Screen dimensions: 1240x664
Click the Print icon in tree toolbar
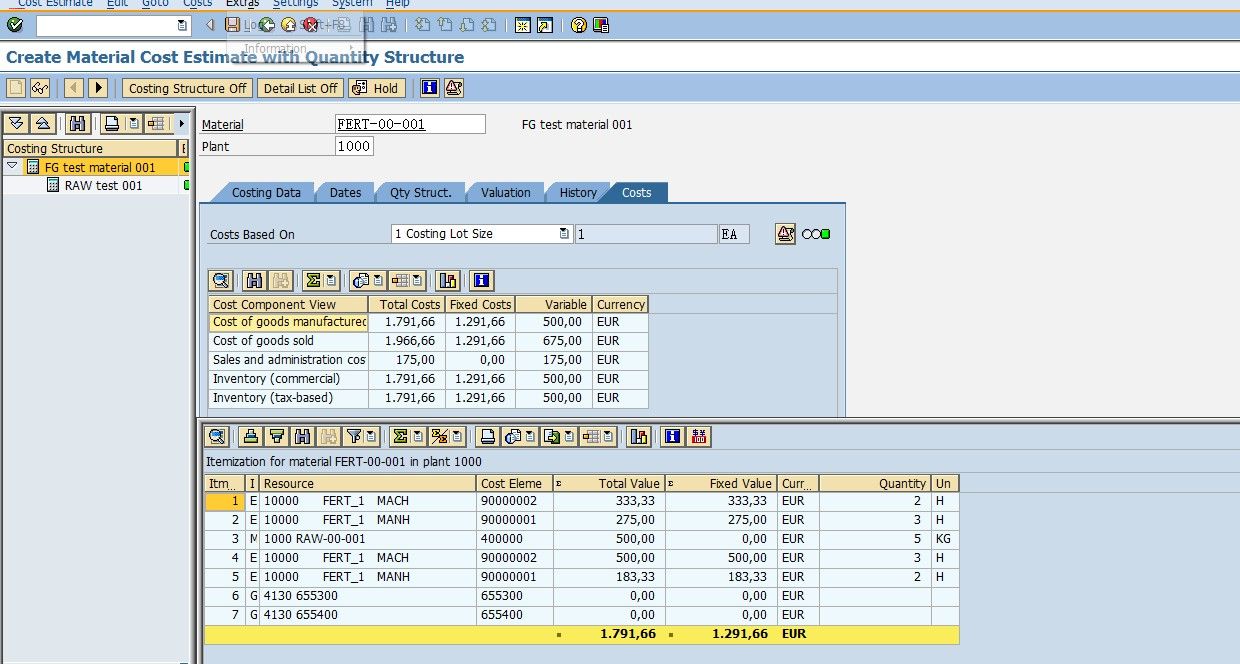pos(112,124)
